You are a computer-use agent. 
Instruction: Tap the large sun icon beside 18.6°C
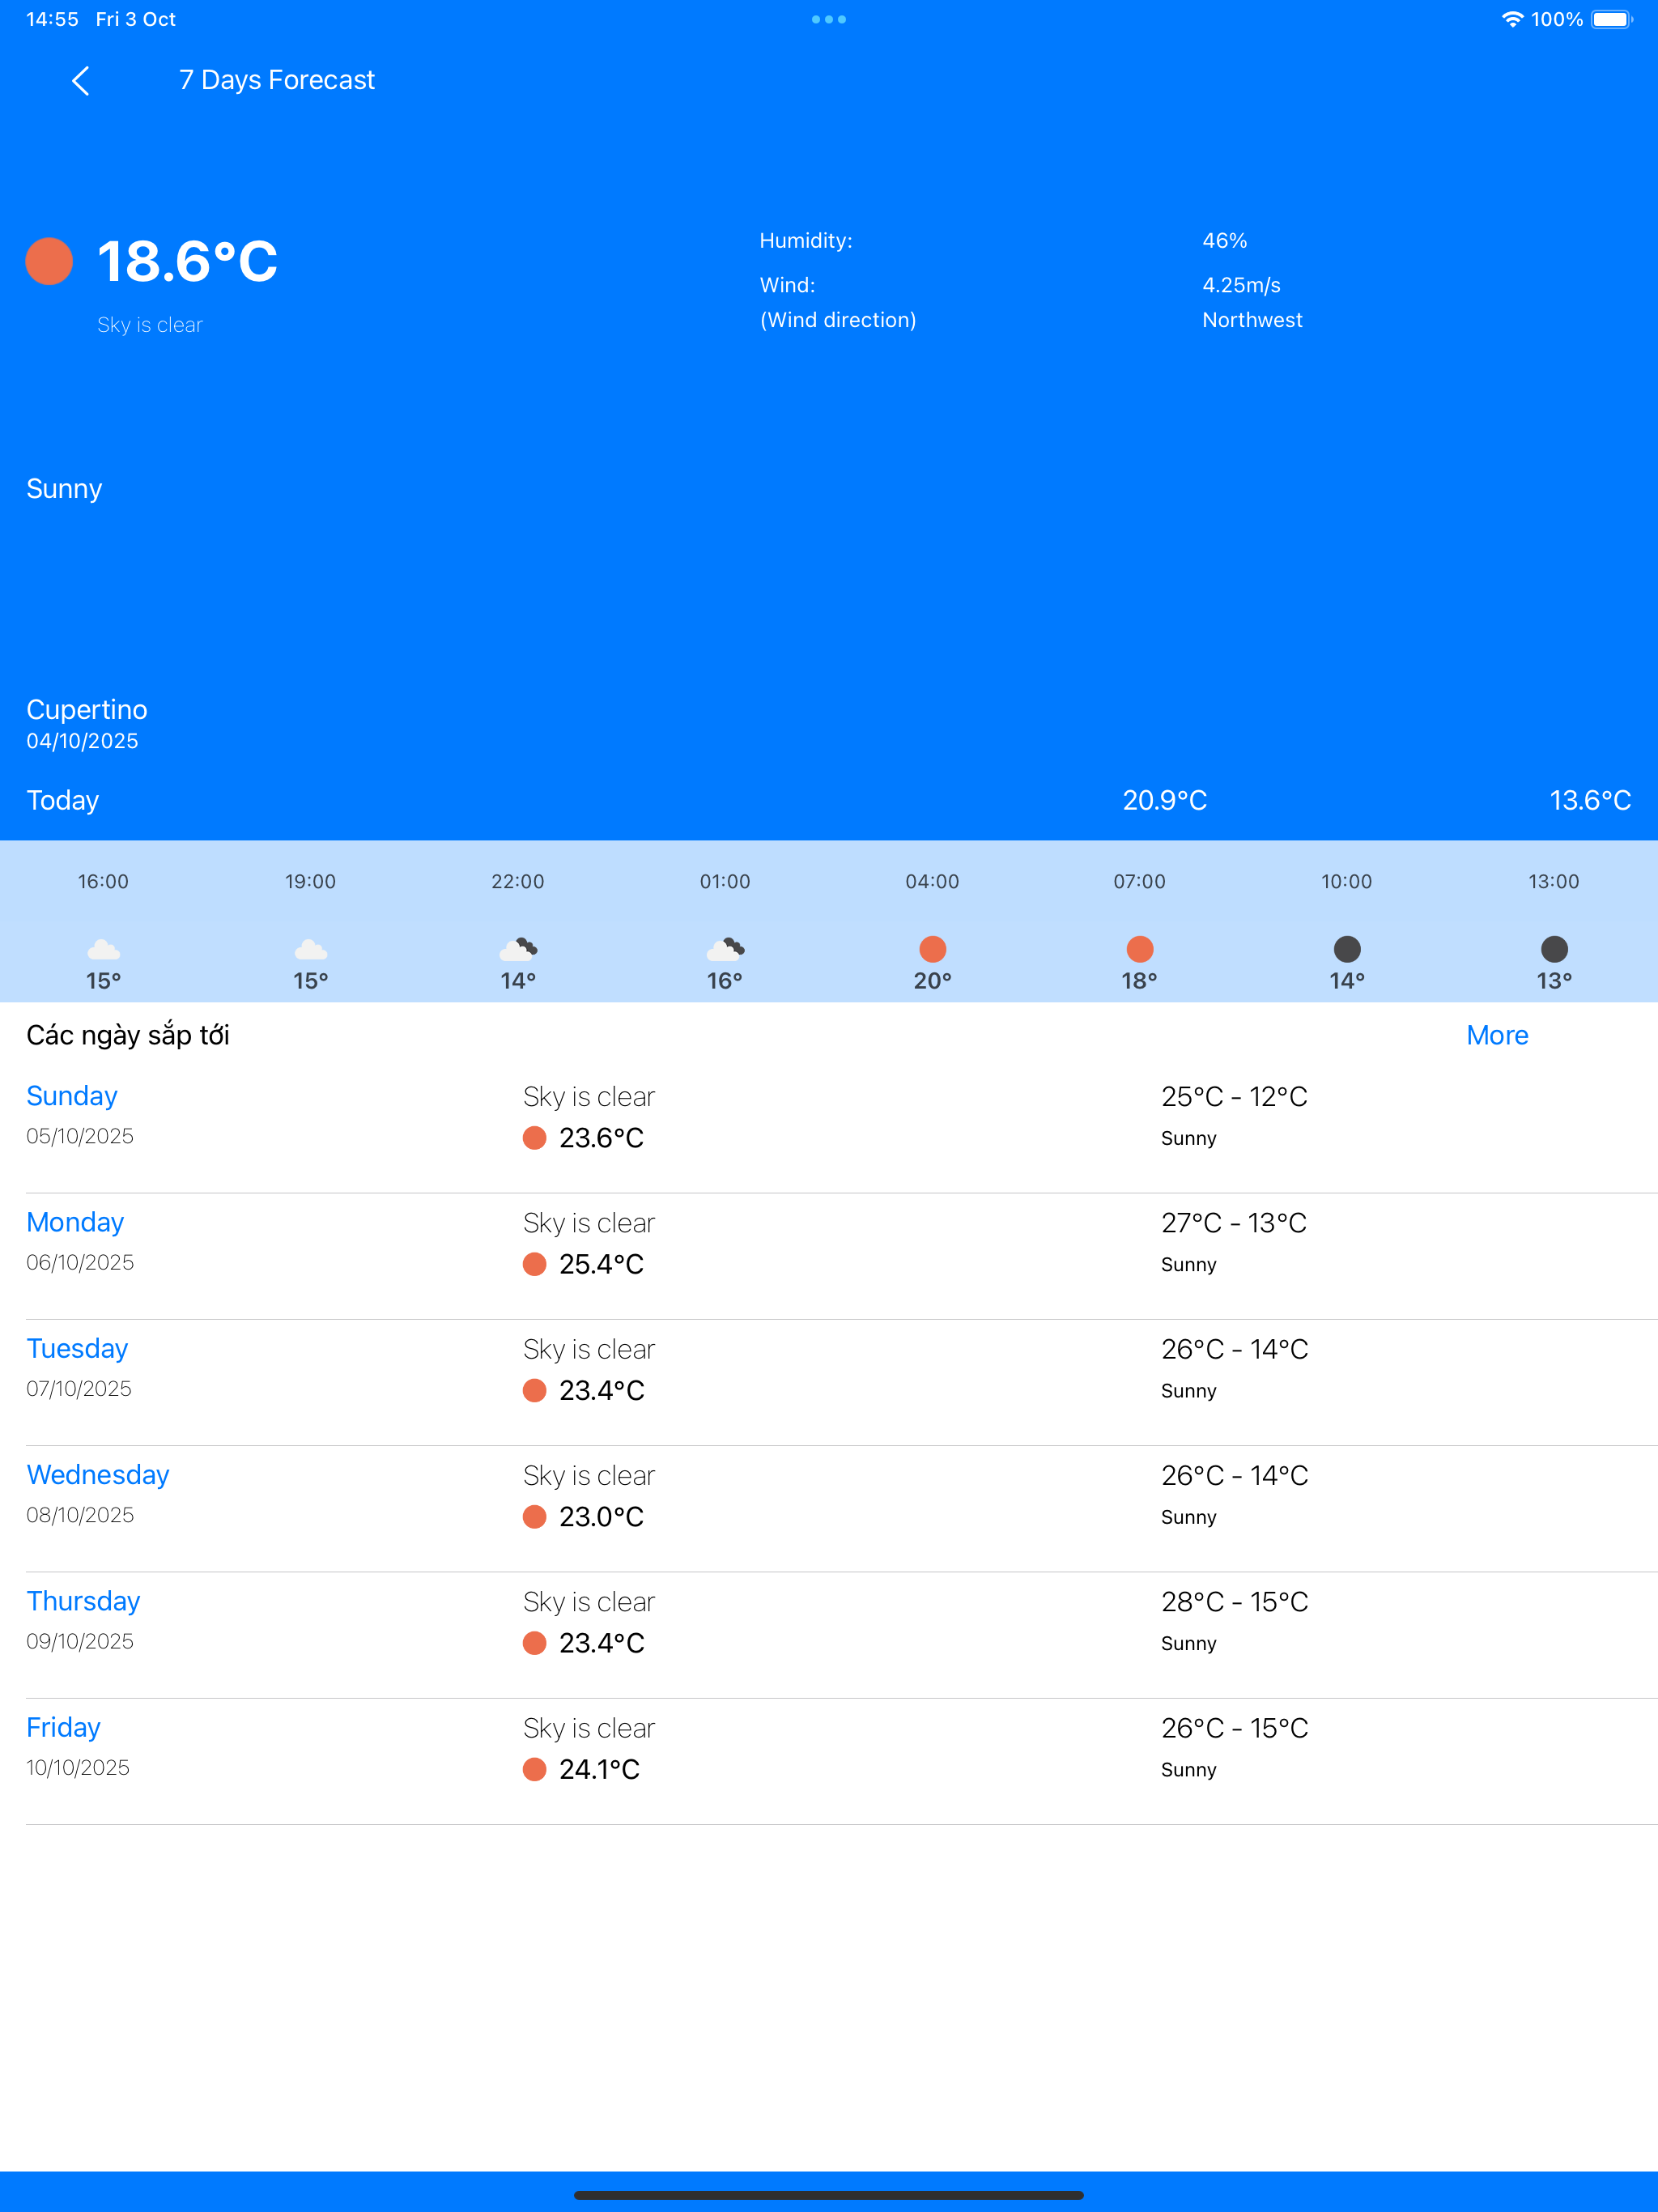coord(49,262)
